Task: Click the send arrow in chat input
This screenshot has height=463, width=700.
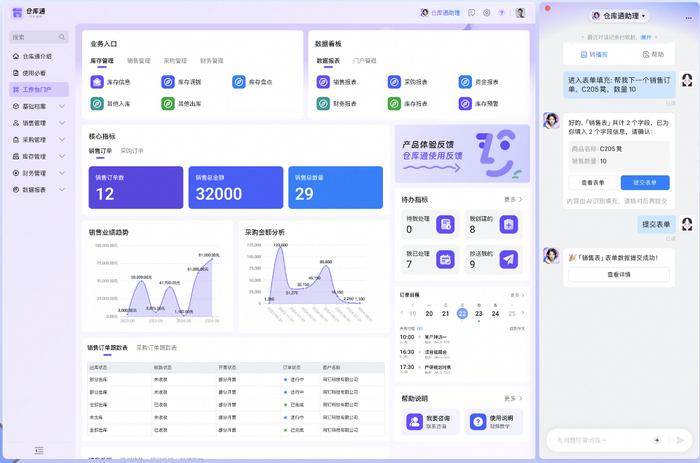Action: click(680, 439)
